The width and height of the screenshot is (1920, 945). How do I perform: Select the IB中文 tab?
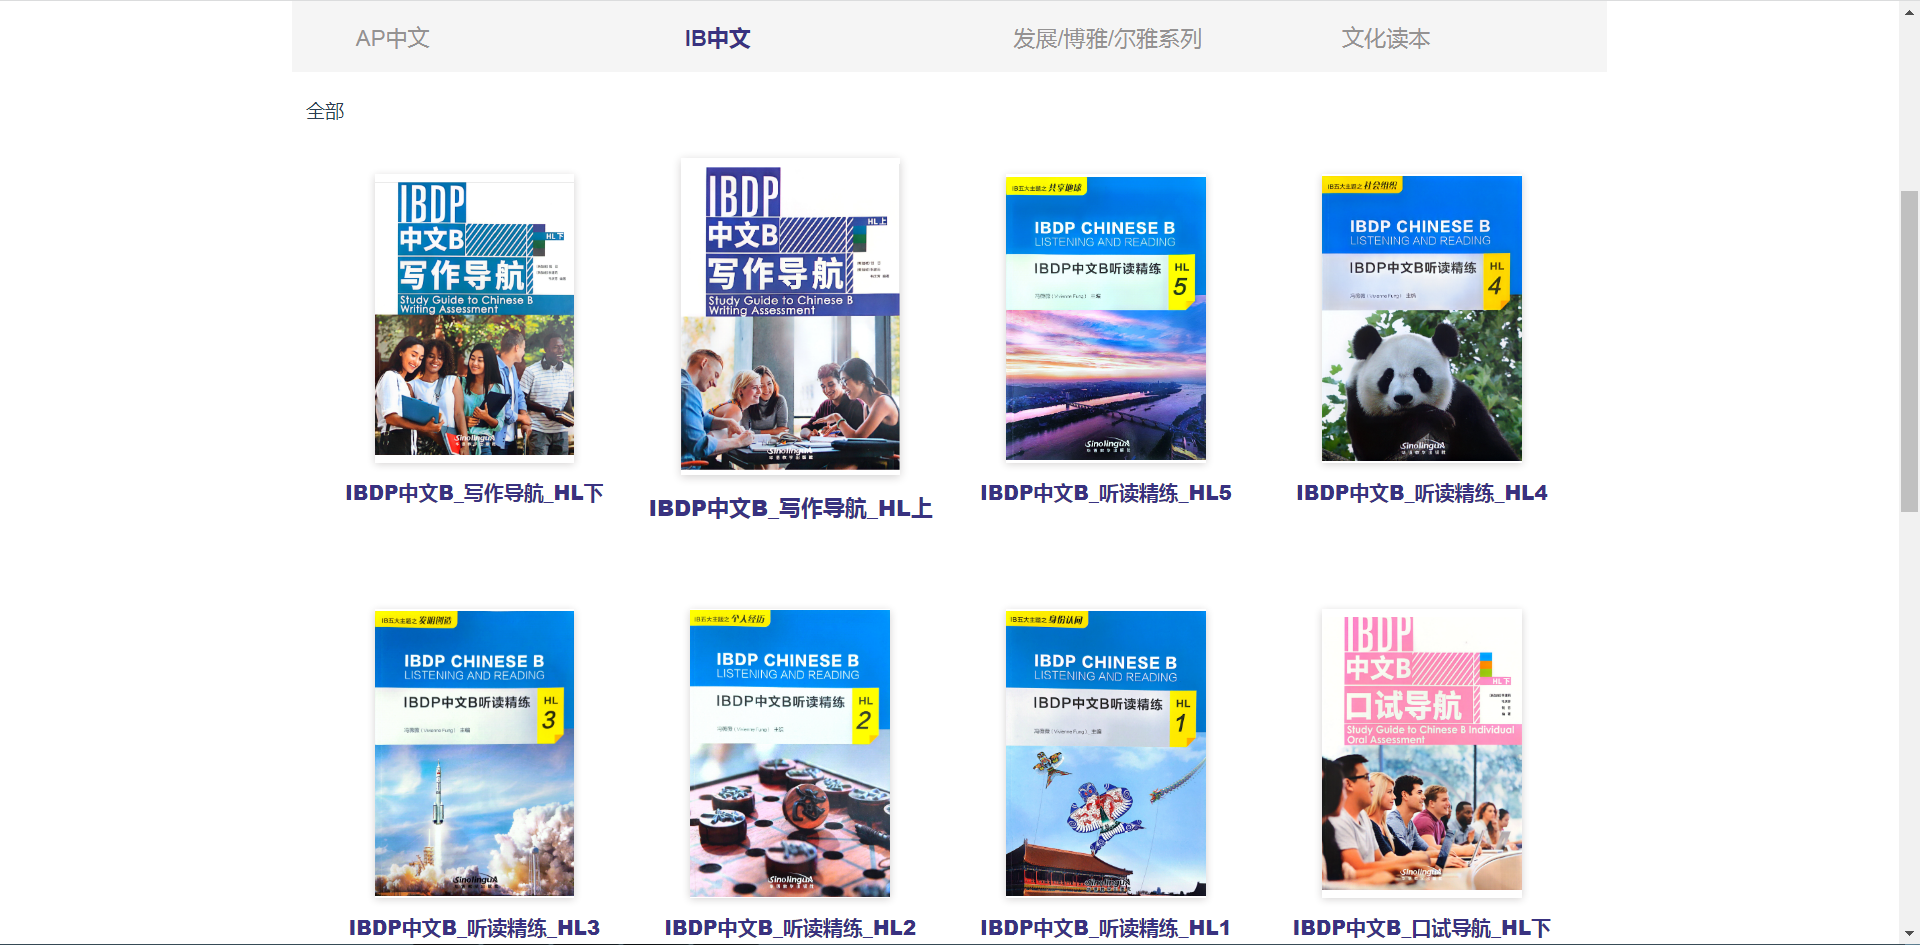716,38
